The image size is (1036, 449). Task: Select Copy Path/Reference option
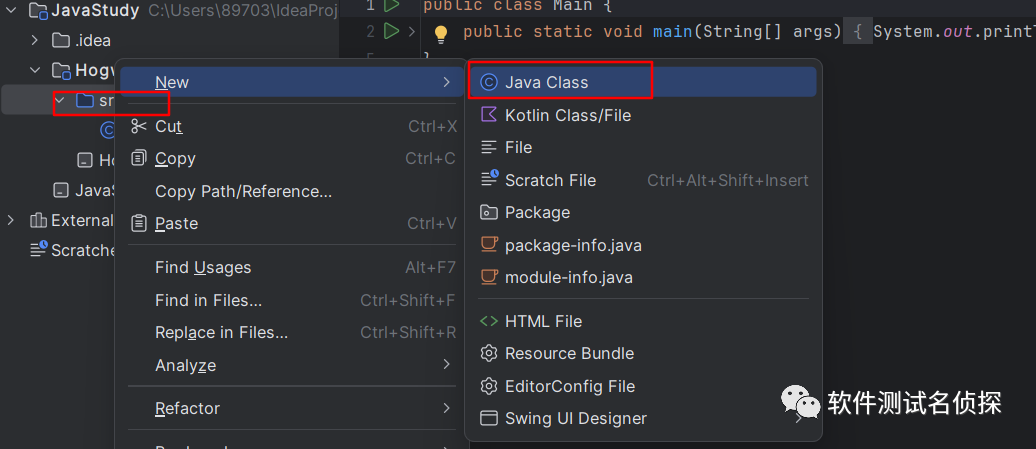(243, 191)
